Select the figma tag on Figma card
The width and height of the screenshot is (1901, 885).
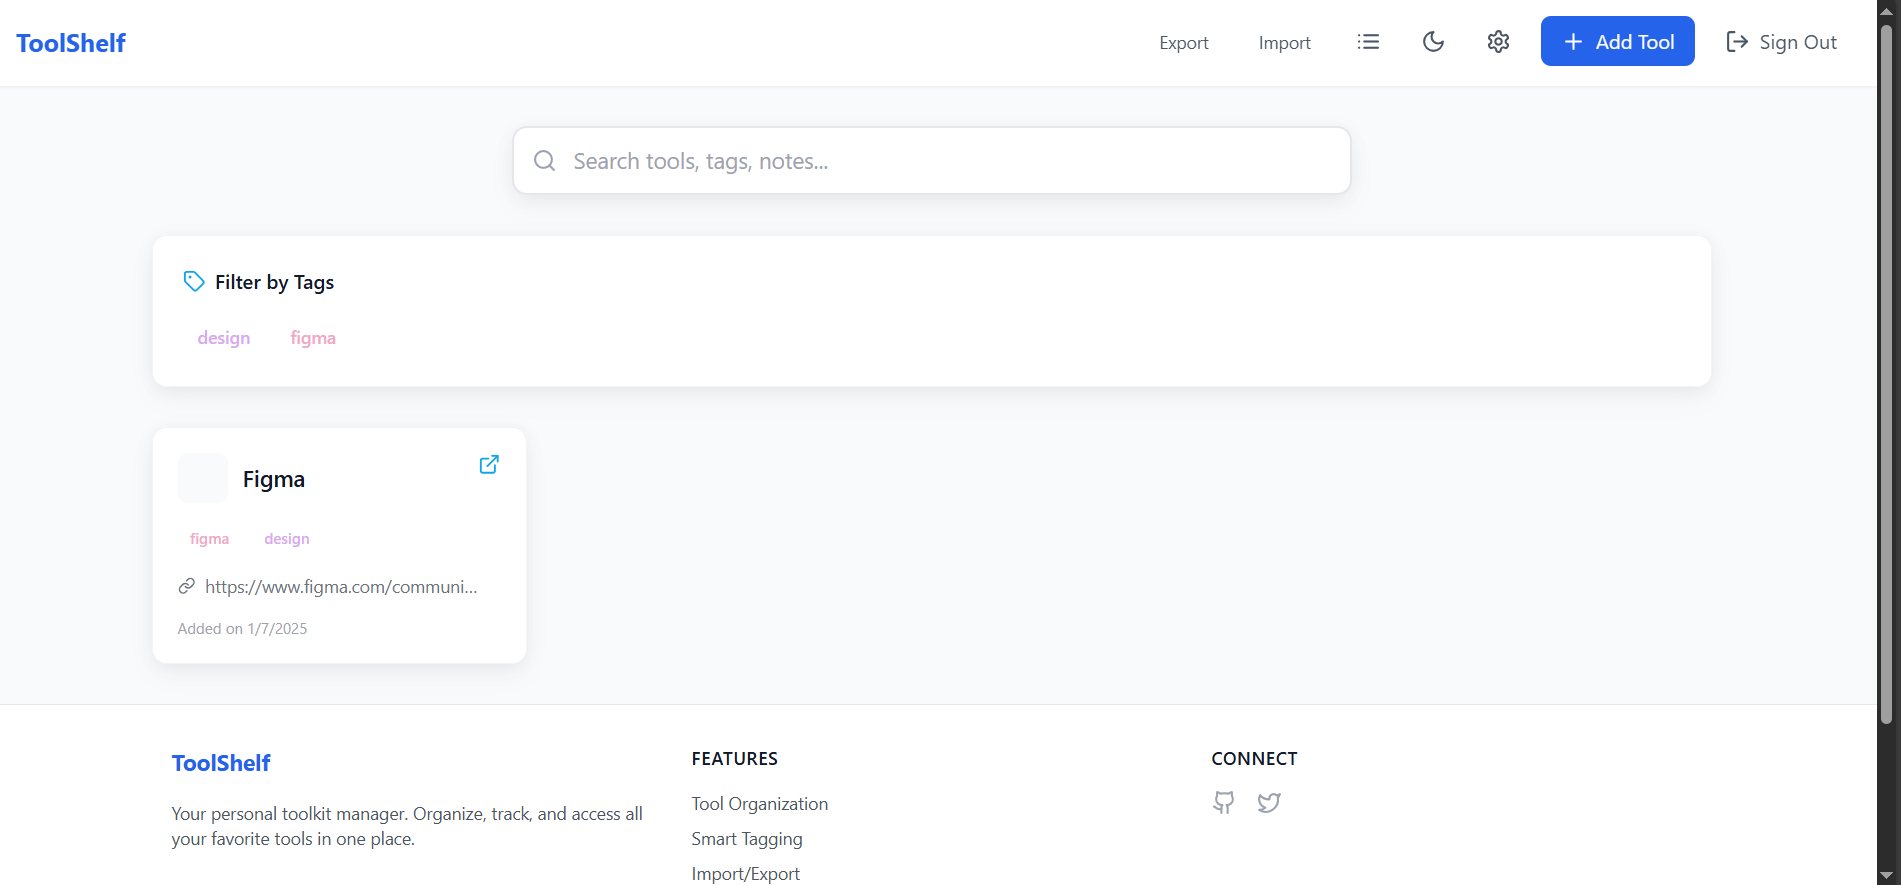209,539
